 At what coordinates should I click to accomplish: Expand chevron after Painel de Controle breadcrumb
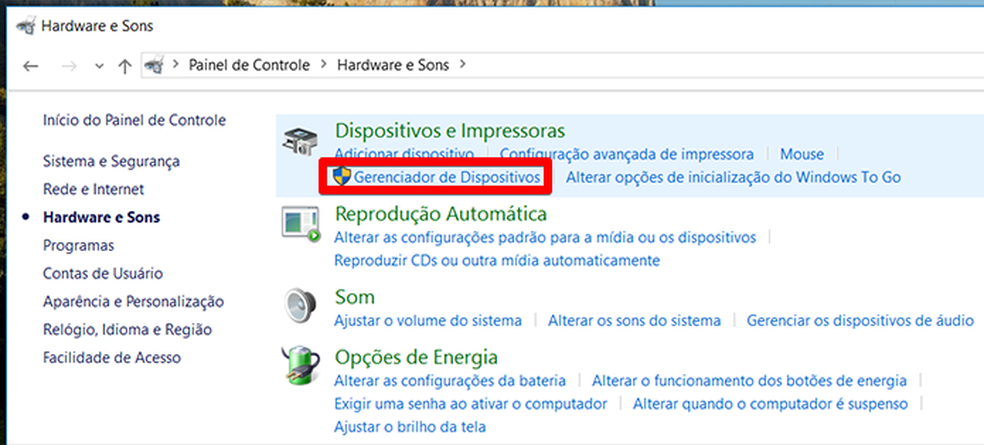point(324,64)
